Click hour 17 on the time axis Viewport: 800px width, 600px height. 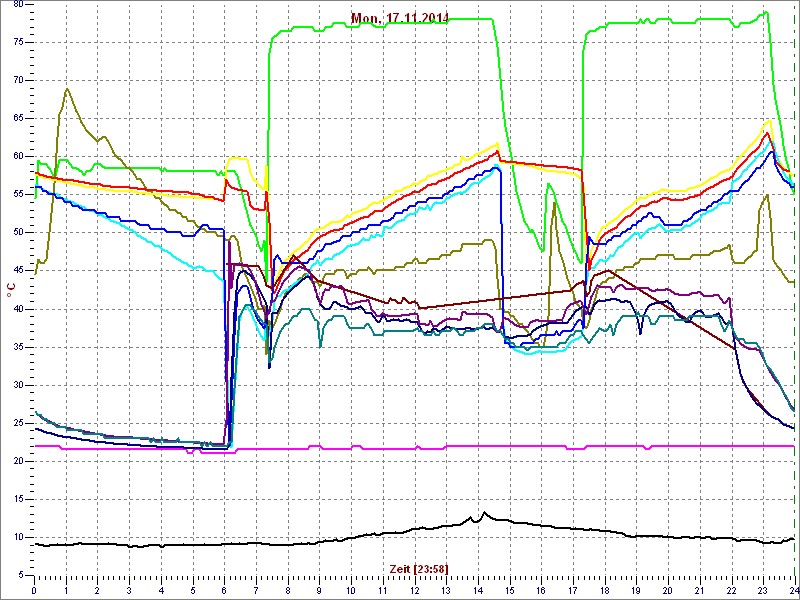coord(572,590)
